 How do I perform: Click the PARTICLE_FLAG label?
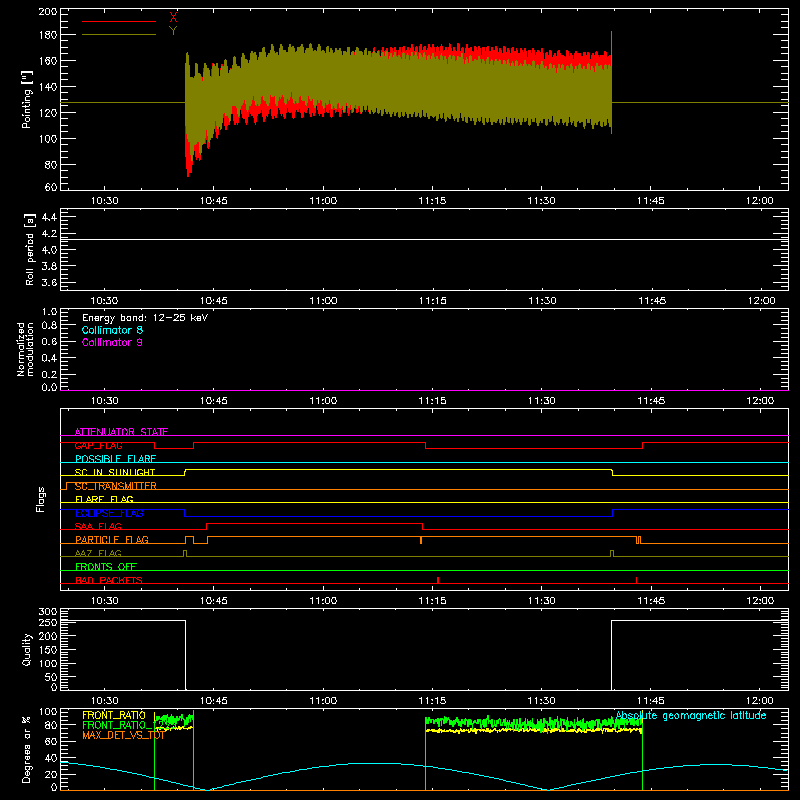112,540
